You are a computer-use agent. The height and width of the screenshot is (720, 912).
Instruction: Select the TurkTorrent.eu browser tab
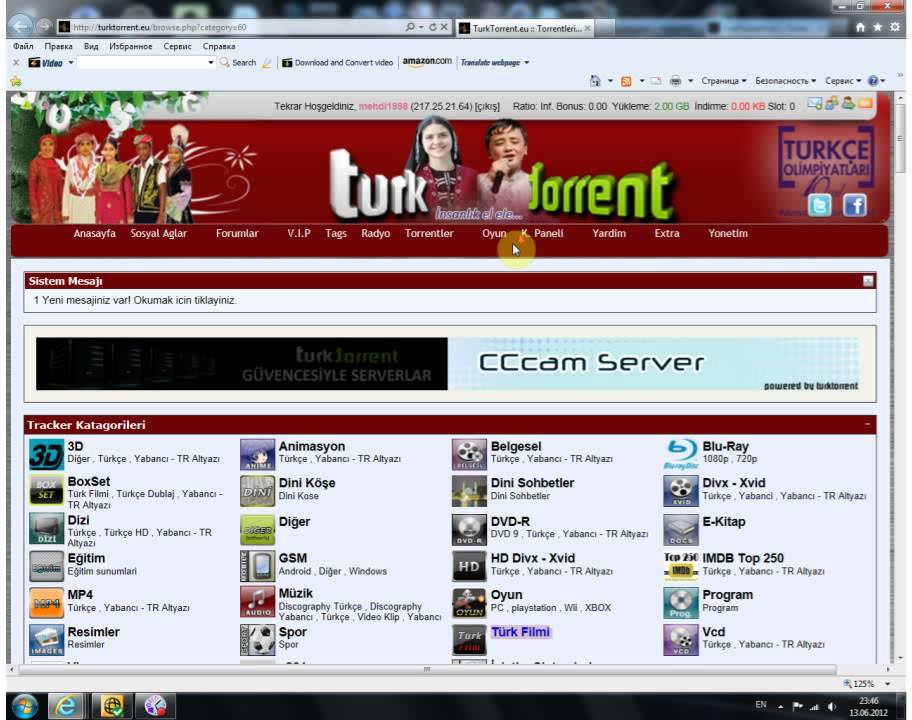pyautogui.click(x=525, y=28)
